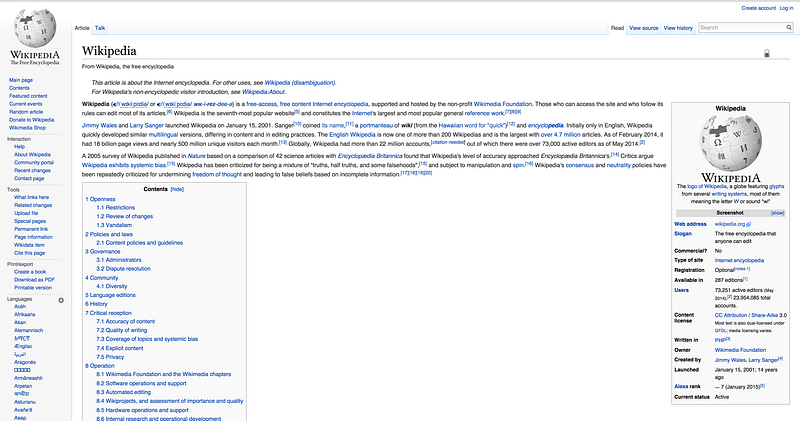This screenshot has height=421, width=800.
Task: Open the View history tab
Action: (x=678, y=28)
